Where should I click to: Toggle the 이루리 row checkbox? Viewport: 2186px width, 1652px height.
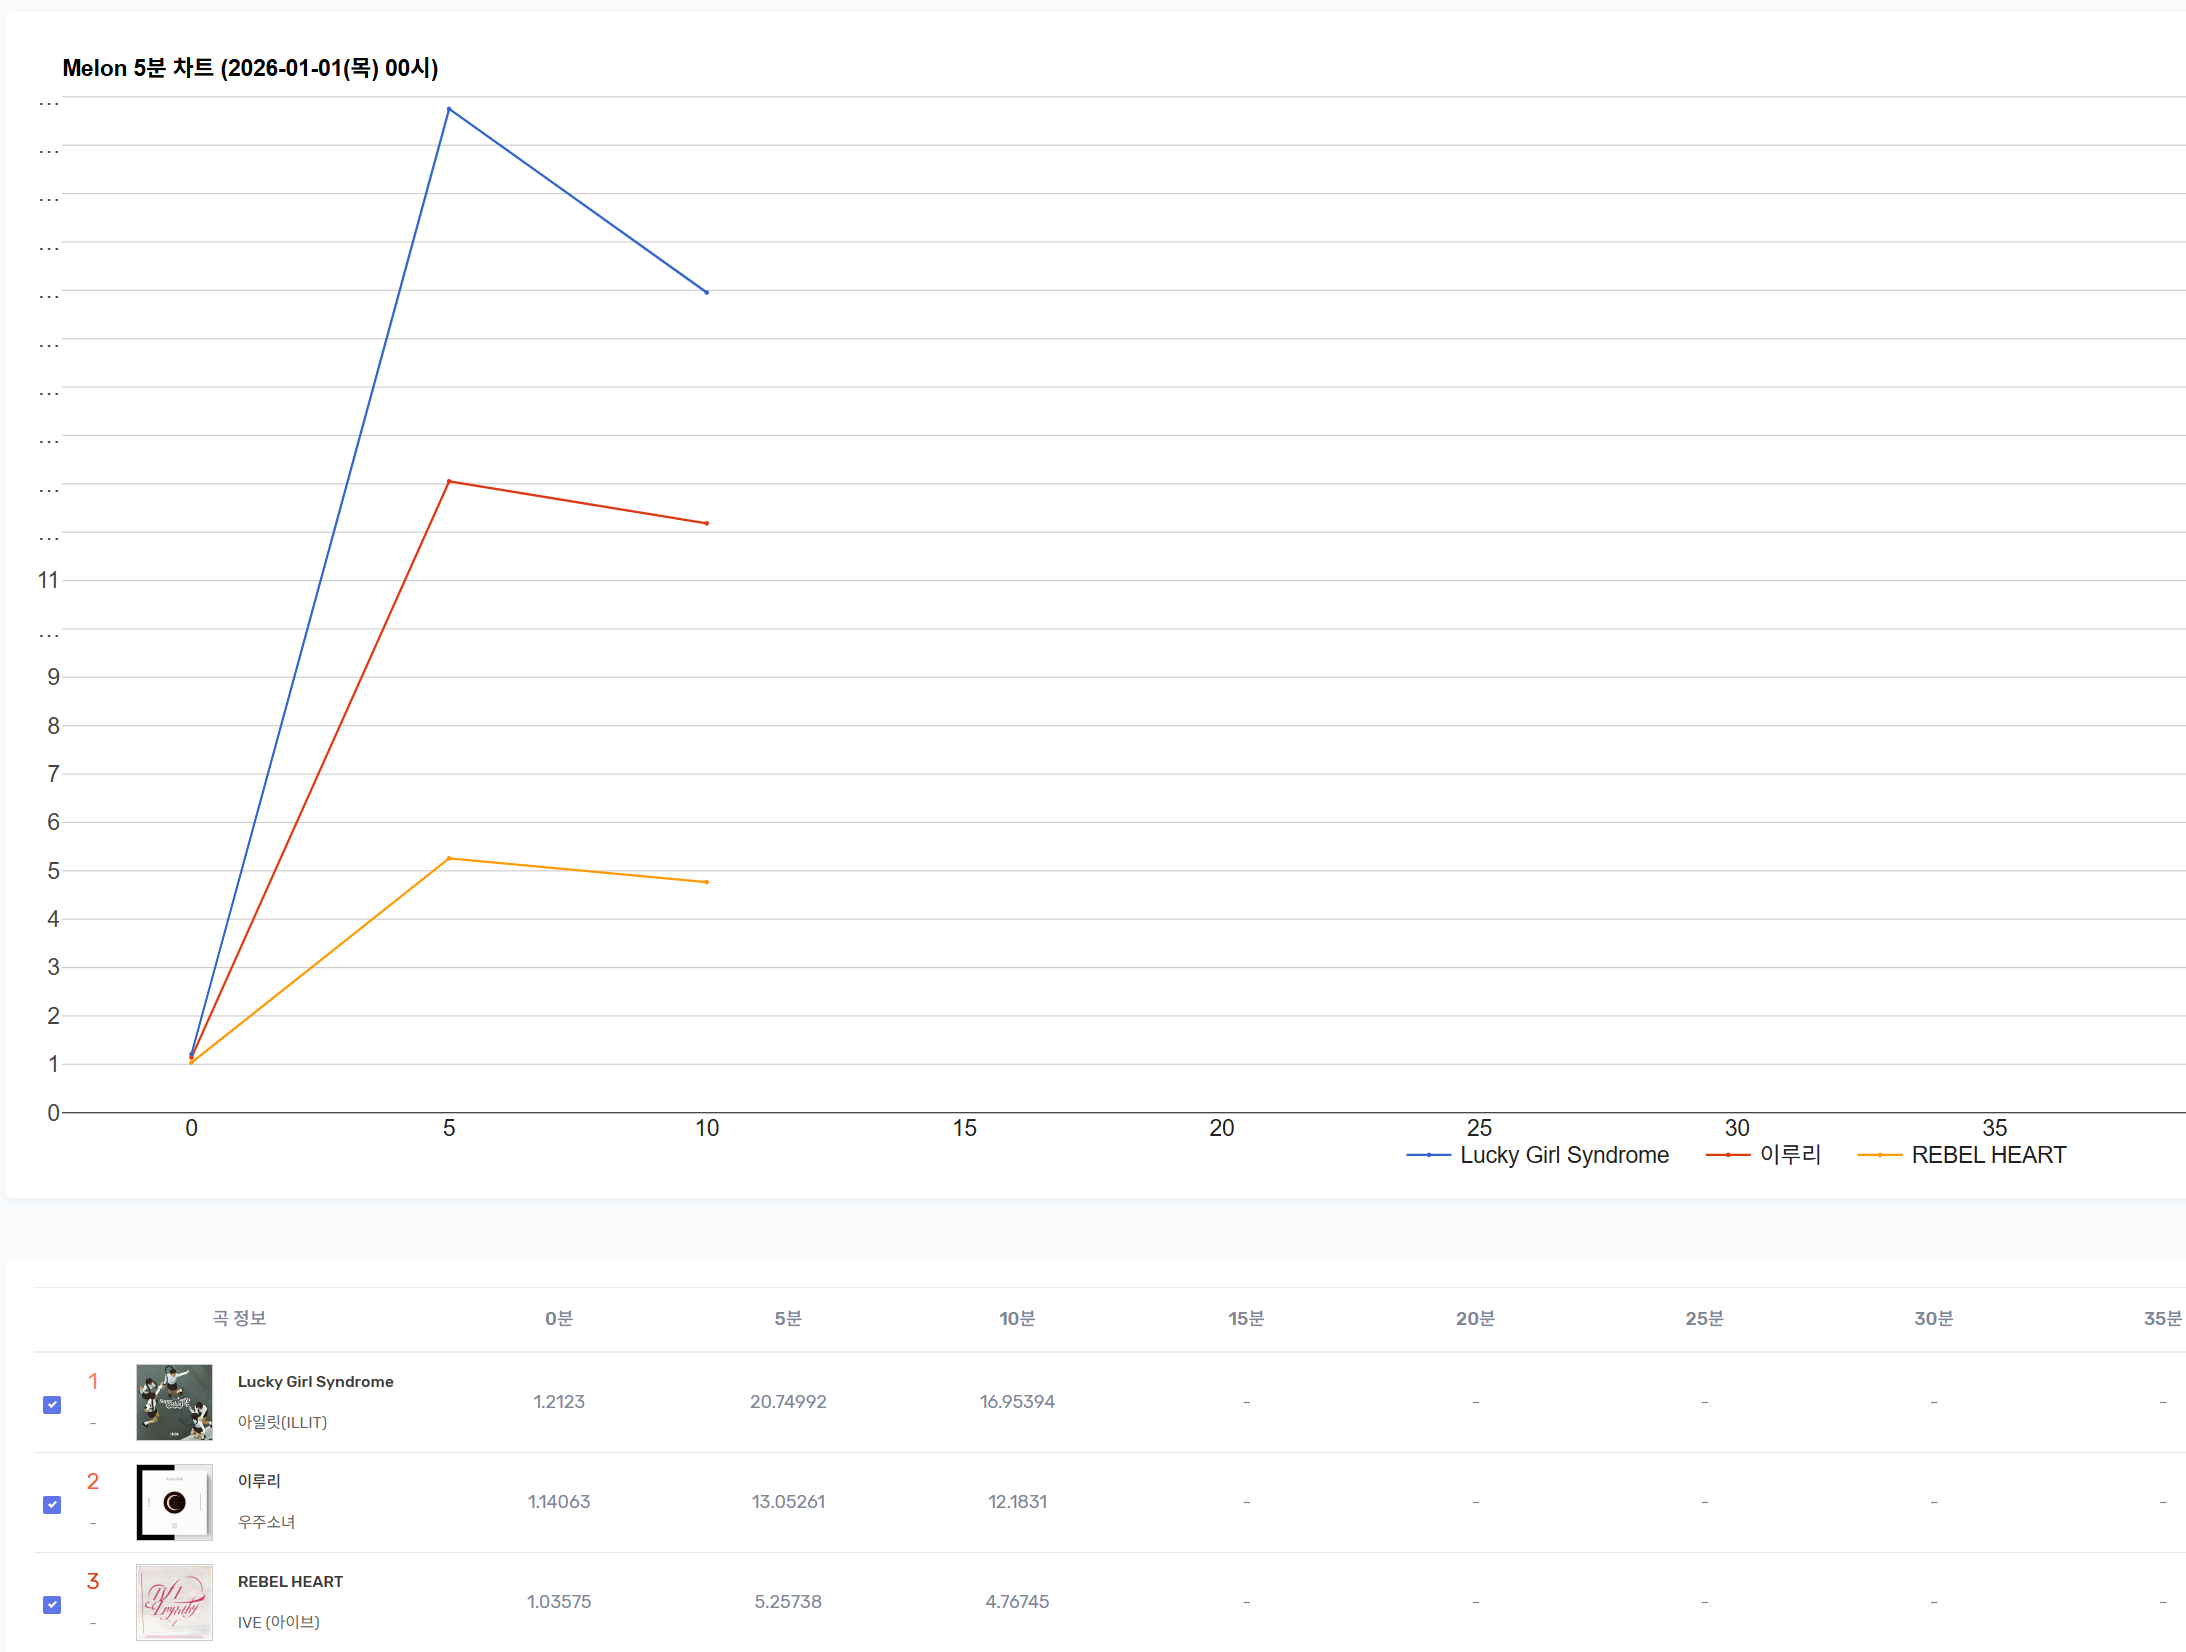53,1504
